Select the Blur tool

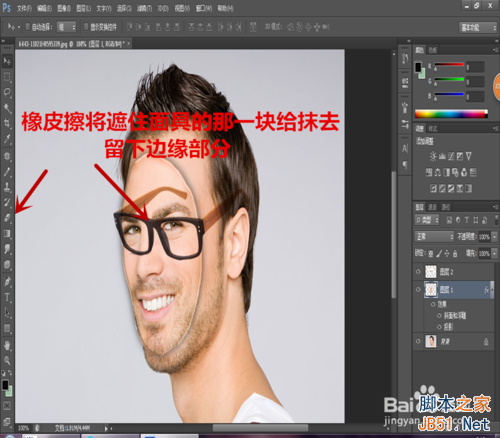tap(7, 249)
